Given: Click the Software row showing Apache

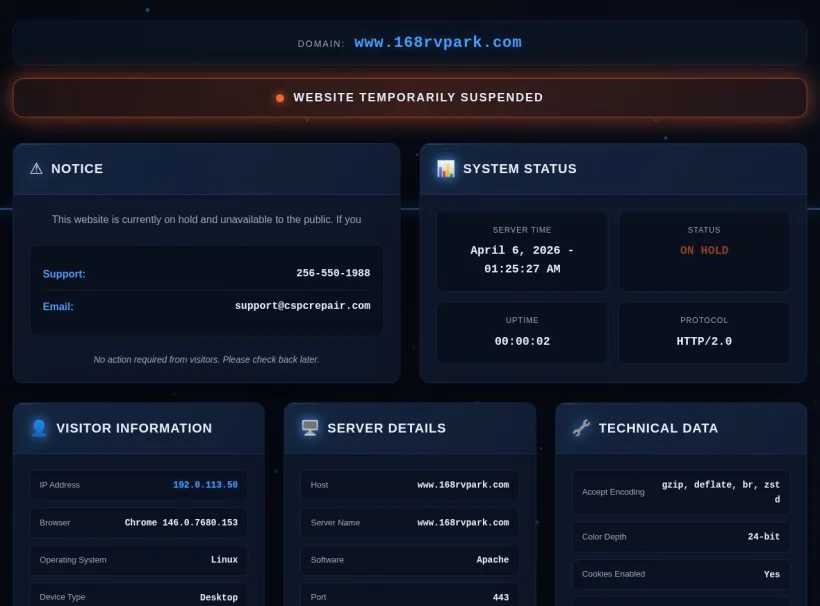Looking at the screenshot, I should [x=410, y=560].
